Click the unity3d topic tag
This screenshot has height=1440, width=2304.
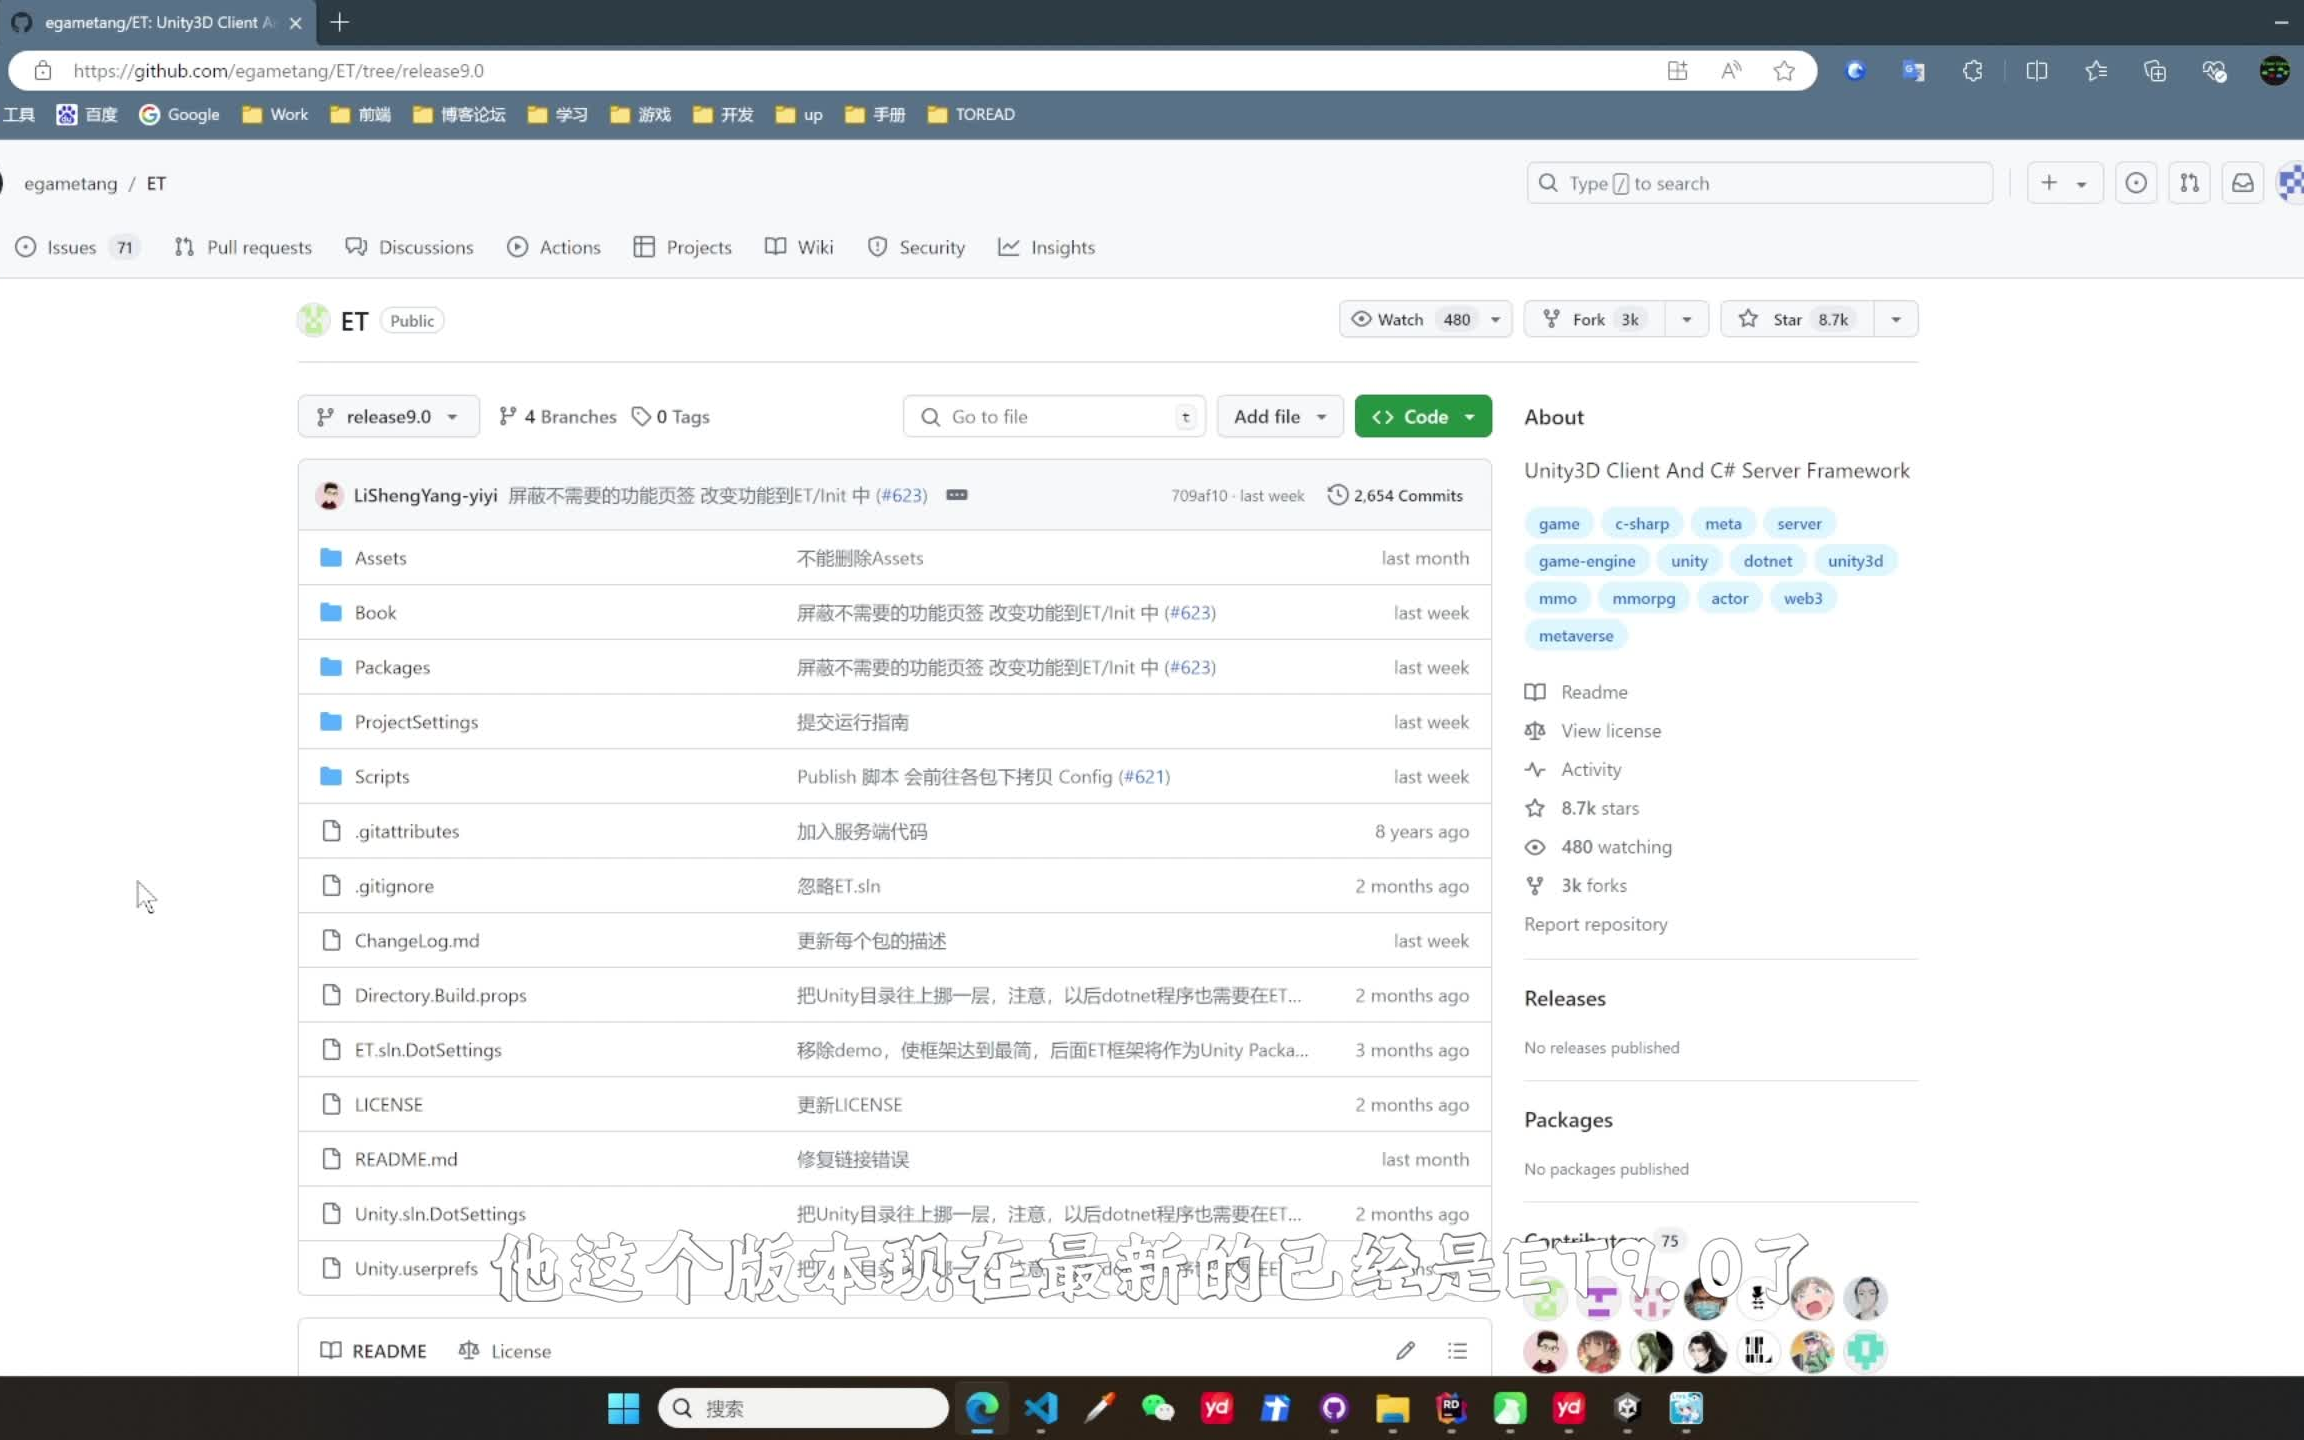(x=1855, y=561)
